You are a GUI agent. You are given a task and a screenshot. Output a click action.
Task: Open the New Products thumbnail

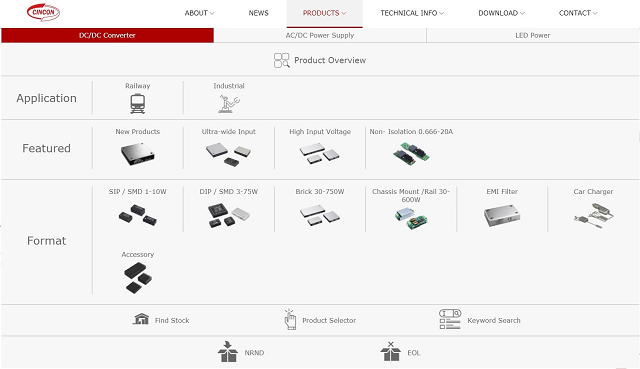tap(138, 153)
